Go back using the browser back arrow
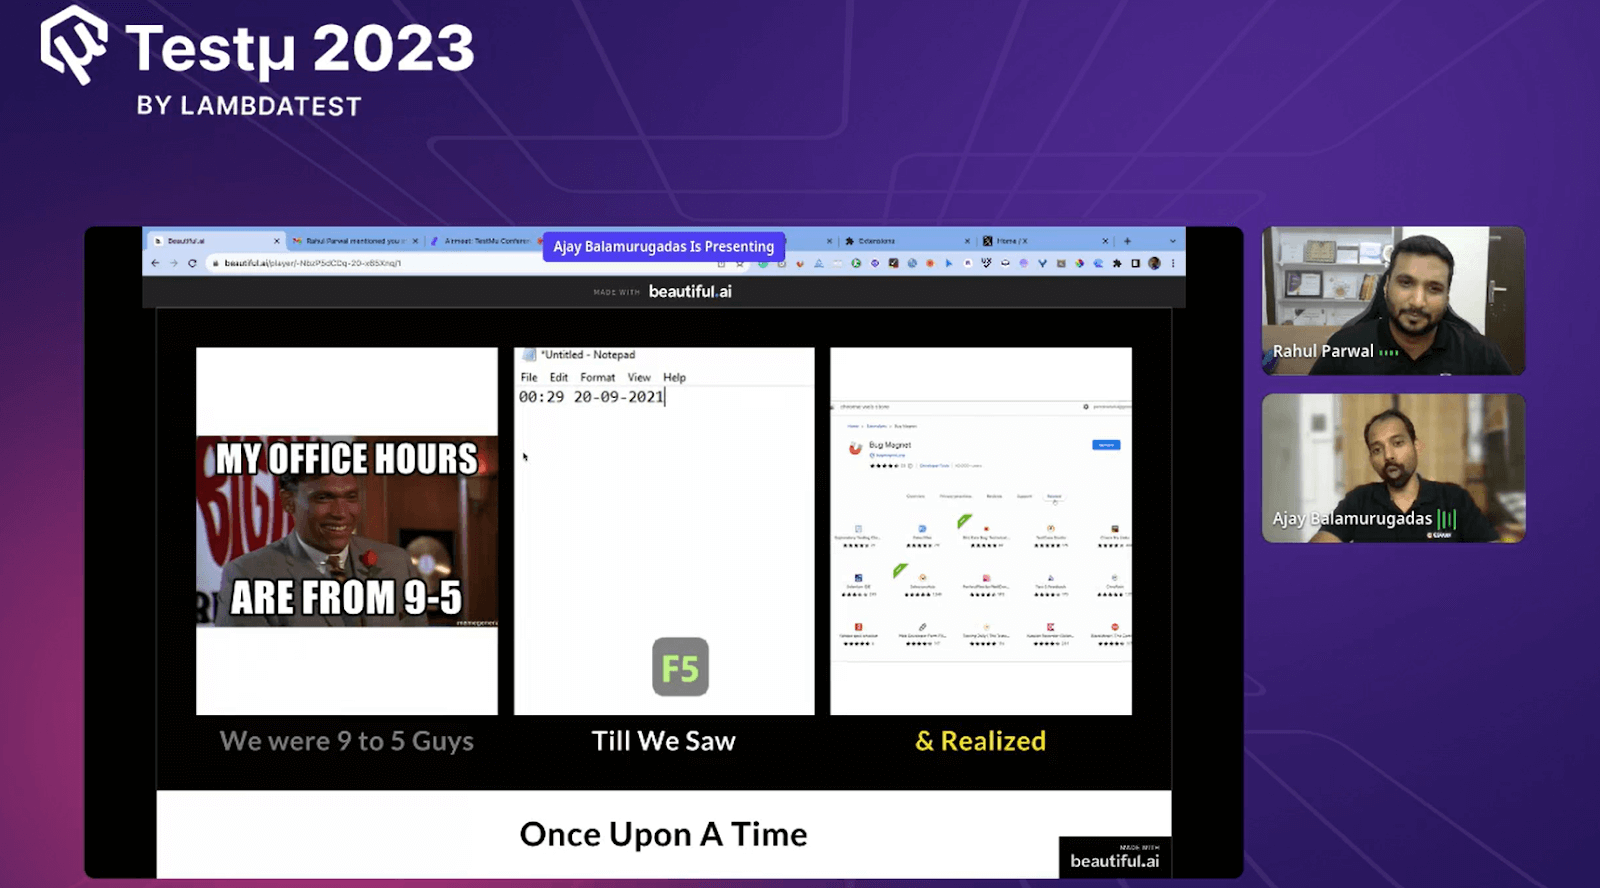 tap(155, 263)
